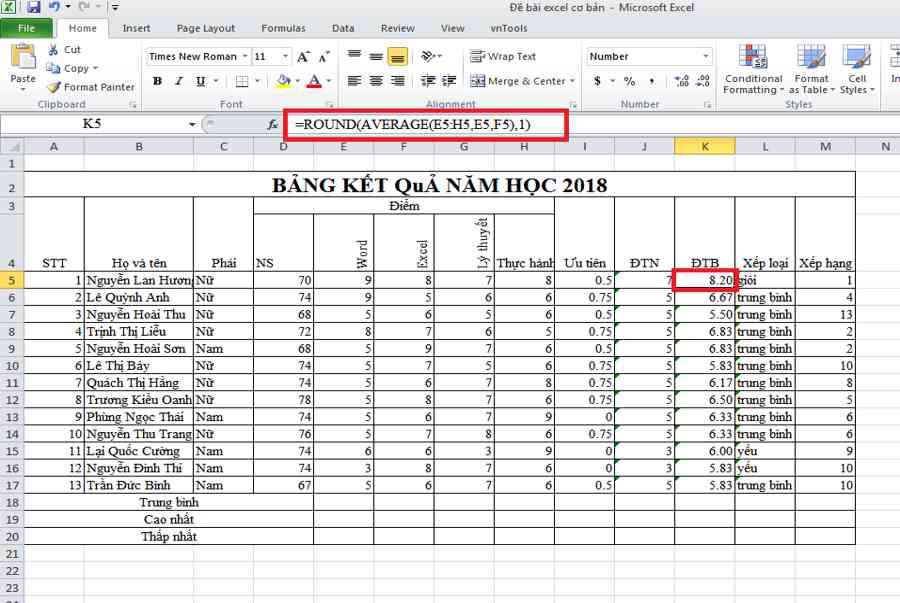Open the File tab
The width and height of the screenshot is (900, 603).
point(26,28)
